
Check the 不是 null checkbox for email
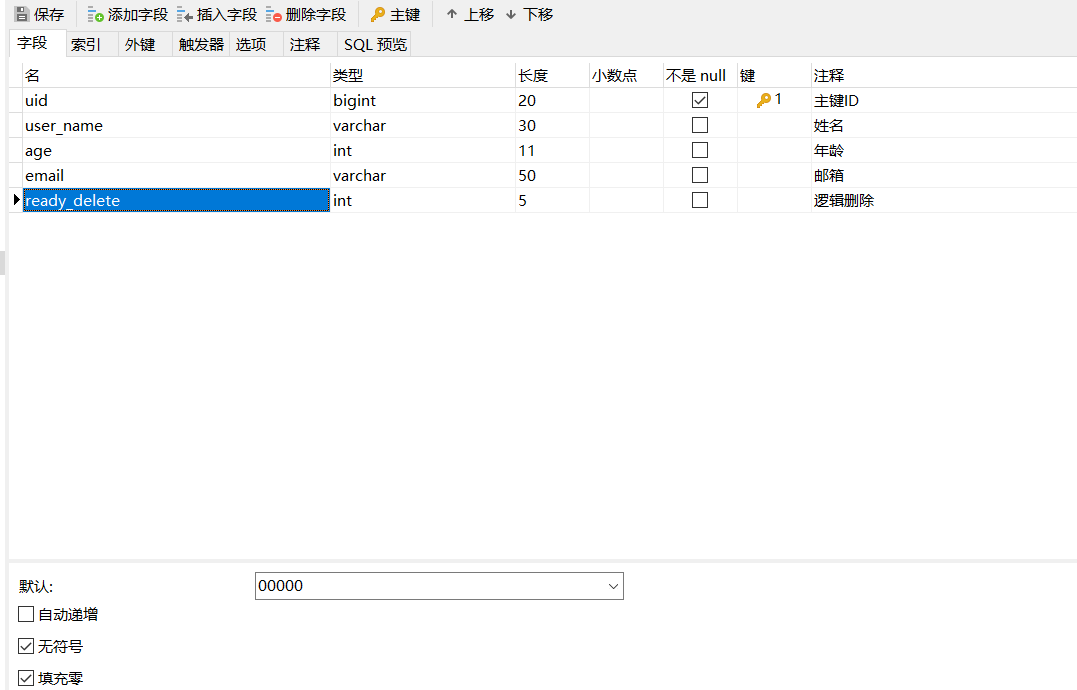click(699, 174)
